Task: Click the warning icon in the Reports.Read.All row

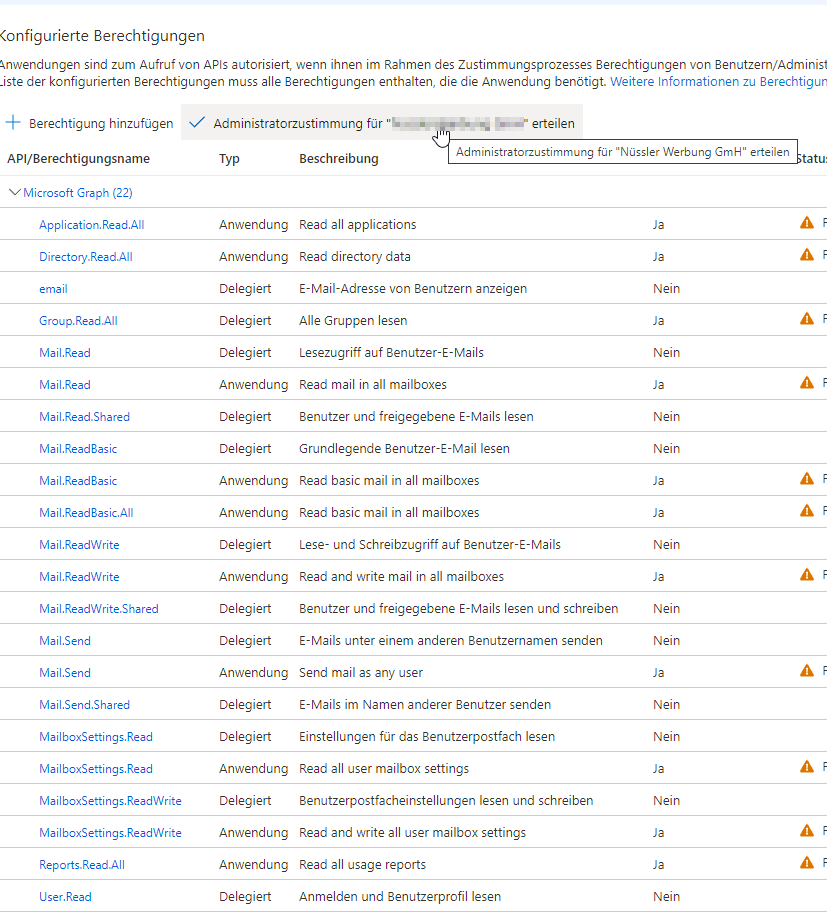Action: pyautogui.click(x=807, y=863)
